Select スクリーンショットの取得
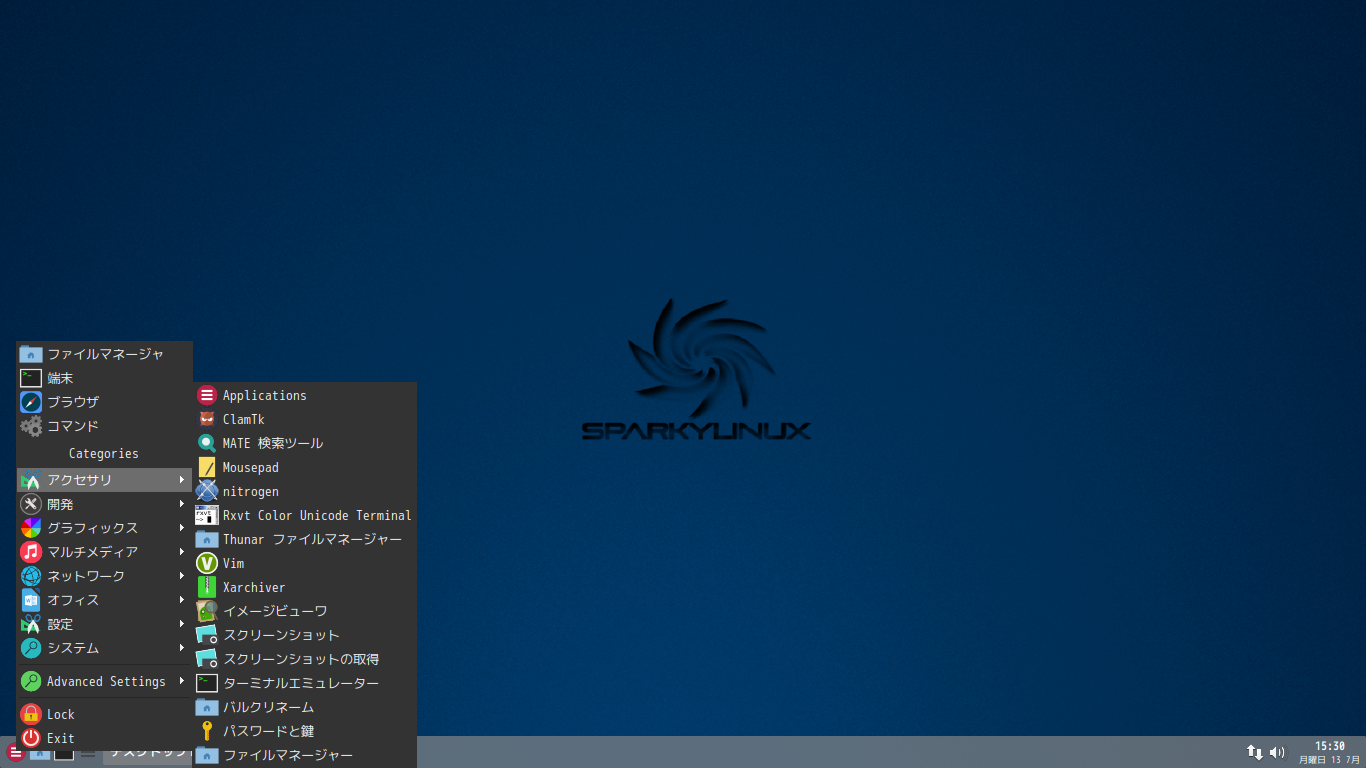The width and height of the screenshot is (1366, 768). coord(305,660)
